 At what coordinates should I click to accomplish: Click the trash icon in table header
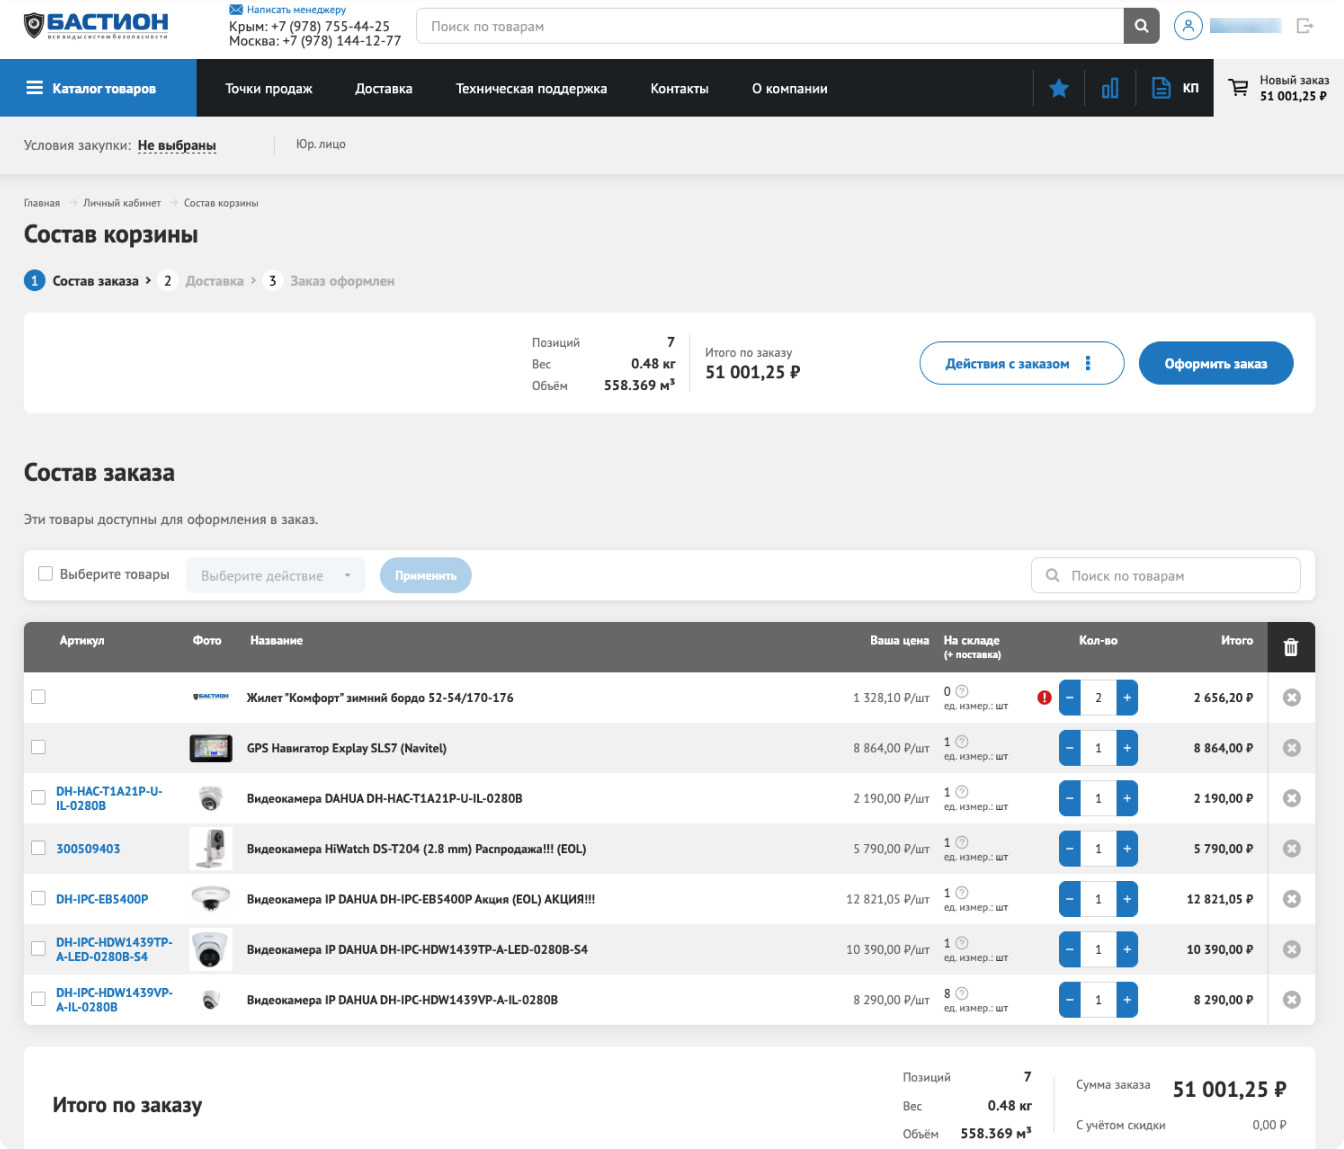(x=1291, y=647)
